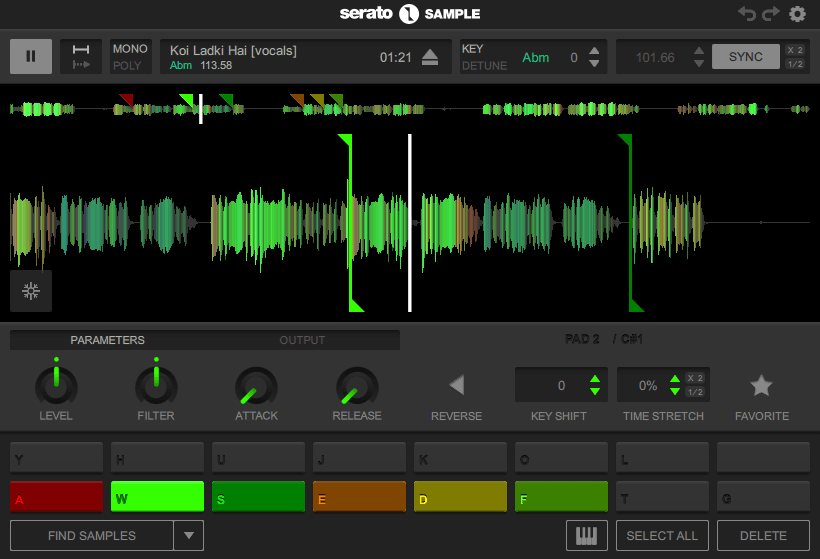Click the redo arrow icon
820x559 pixels.
point(770,14)
